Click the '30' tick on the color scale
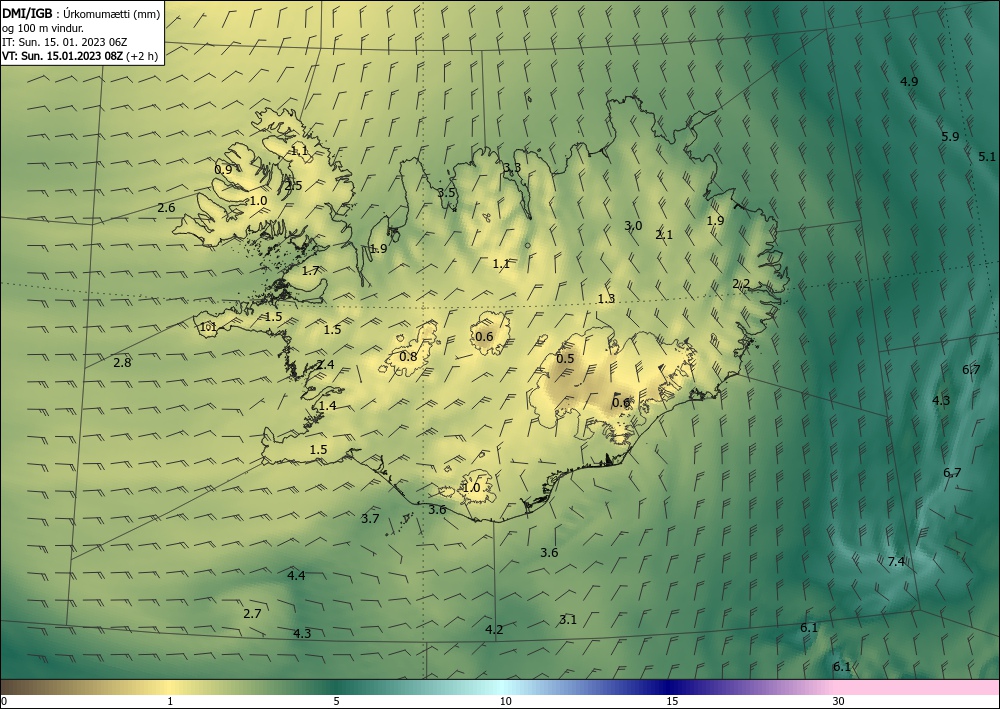1000x709 pixels. 839,702
